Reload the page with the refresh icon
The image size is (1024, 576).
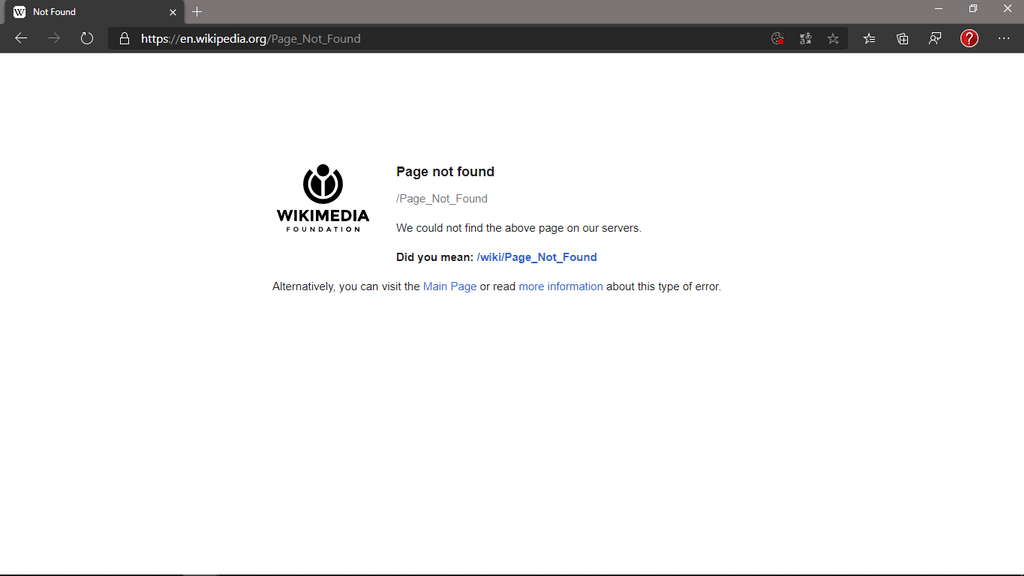click(87, 39)
